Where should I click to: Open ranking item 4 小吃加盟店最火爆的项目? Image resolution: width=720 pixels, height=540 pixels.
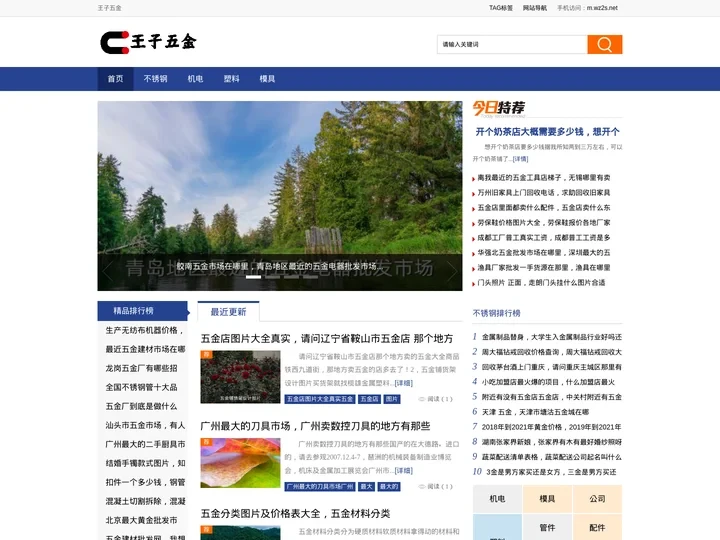[x=548, y=382]
